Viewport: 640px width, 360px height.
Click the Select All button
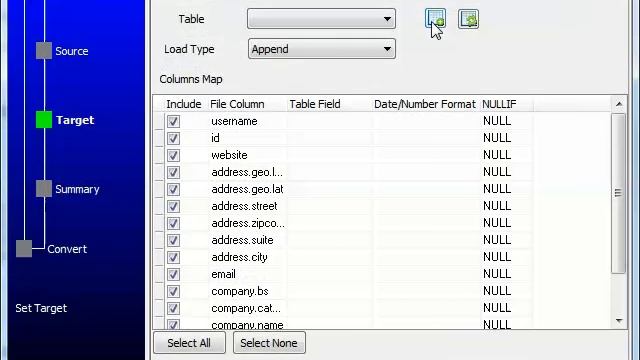(x=189, y=343)
